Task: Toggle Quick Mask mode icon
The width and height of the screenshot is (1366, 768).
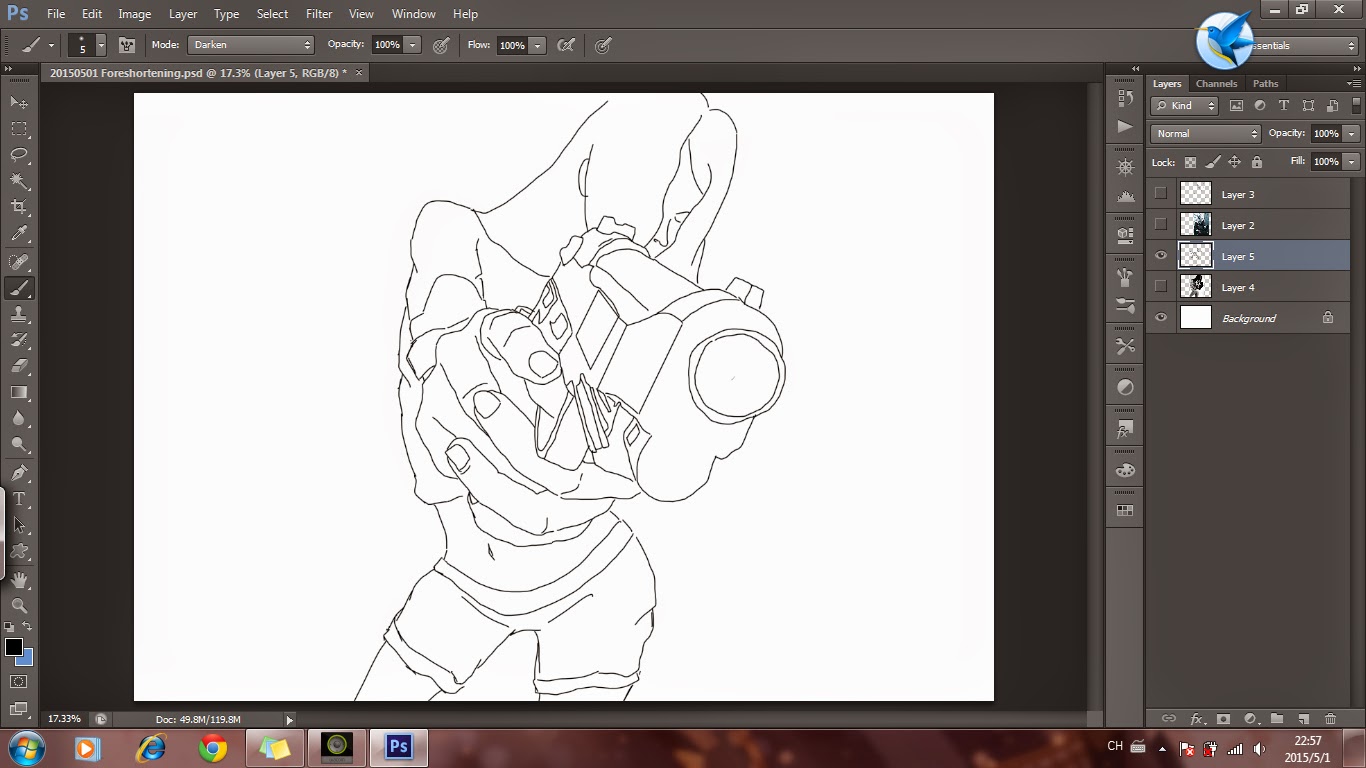Action: [x=18, y=682]
